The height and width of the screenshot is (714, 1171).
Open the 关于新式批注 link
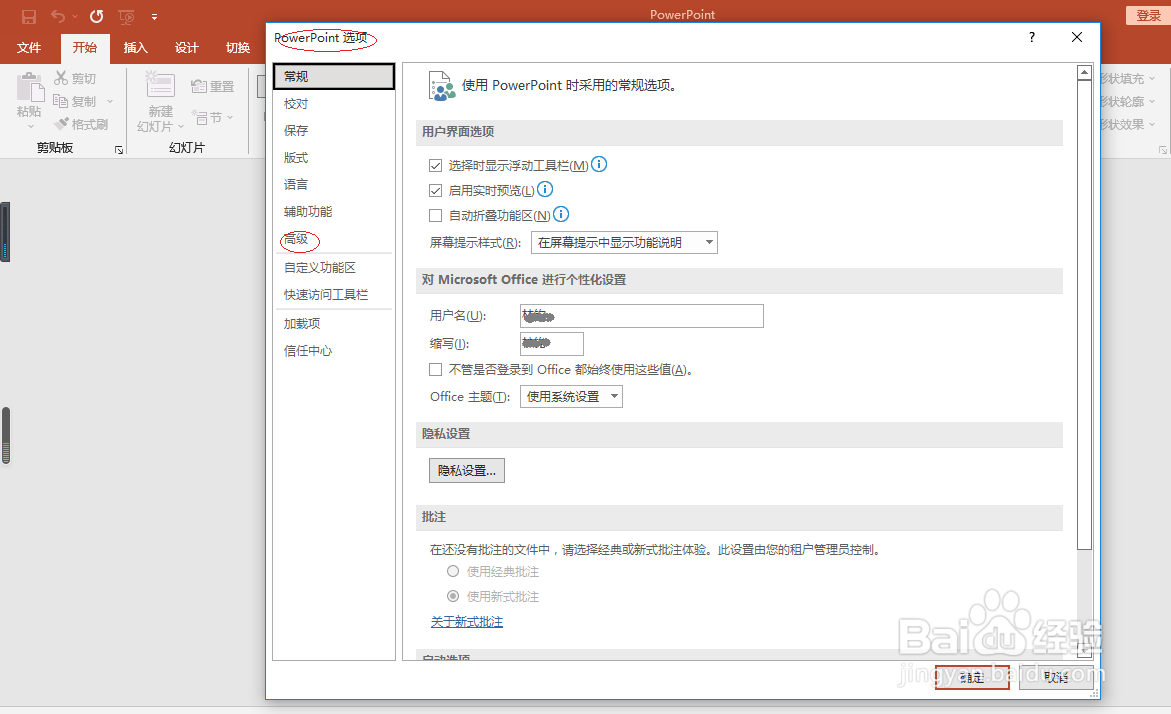point(467,621)
